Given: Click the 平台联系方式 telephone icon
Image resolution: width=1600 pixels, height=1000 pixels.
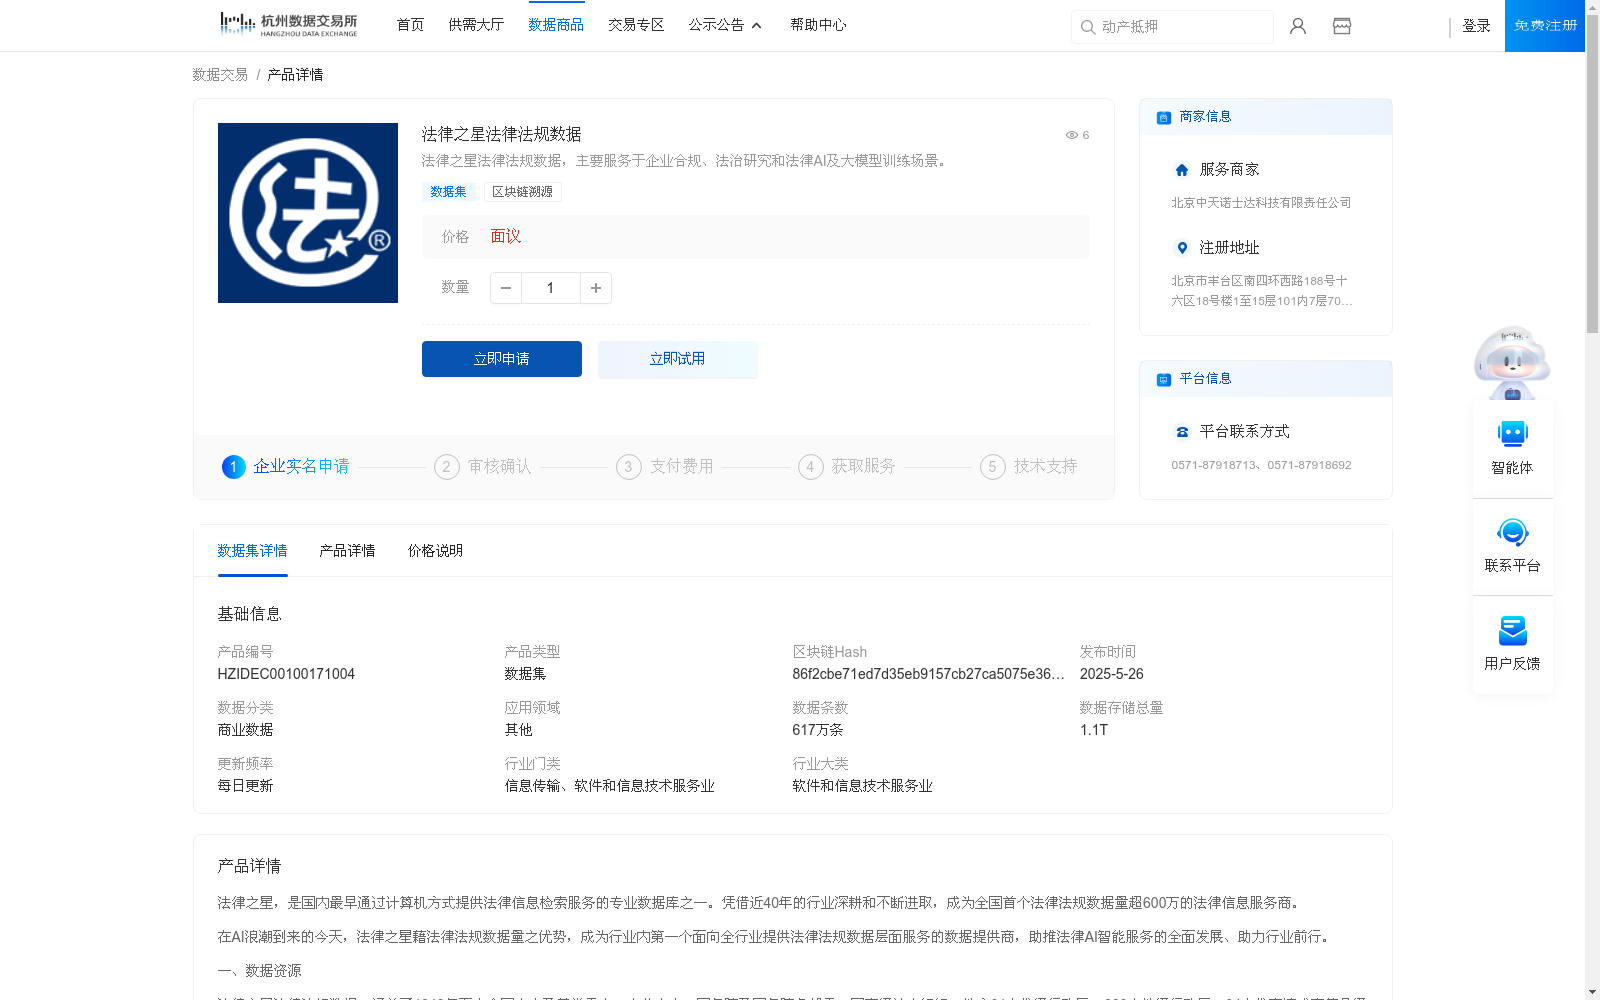Looking at the screenshot, I should click(1182, 432).
